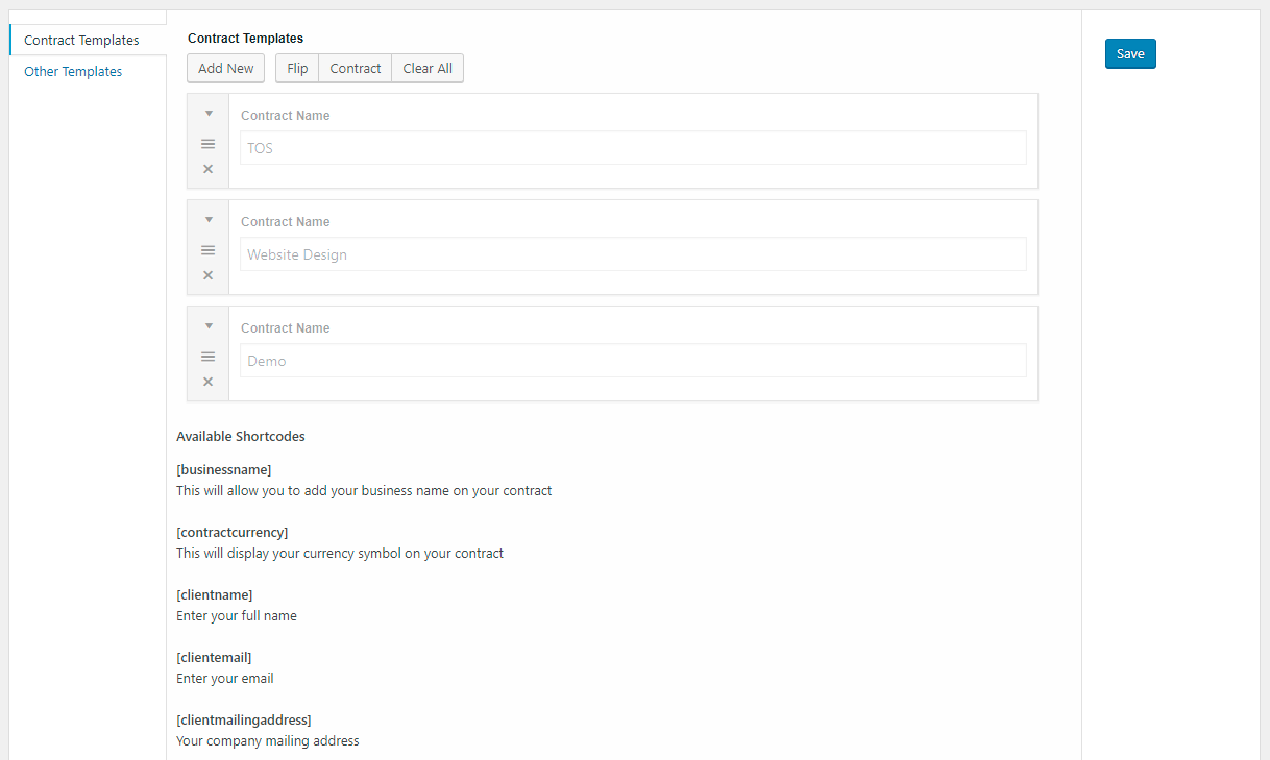This screenshot has width=1270, height=760.
Task: Click the Demo contract name field
Action: click(x=632, y=360)
